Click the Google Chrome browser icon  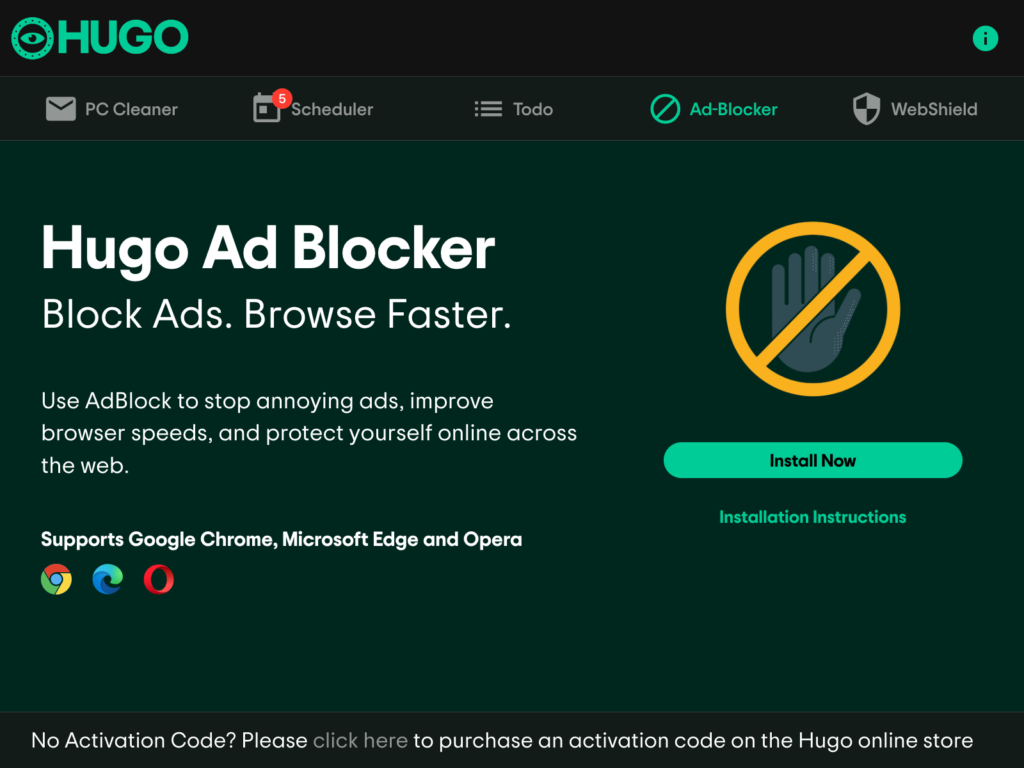[x=56, y=579]
